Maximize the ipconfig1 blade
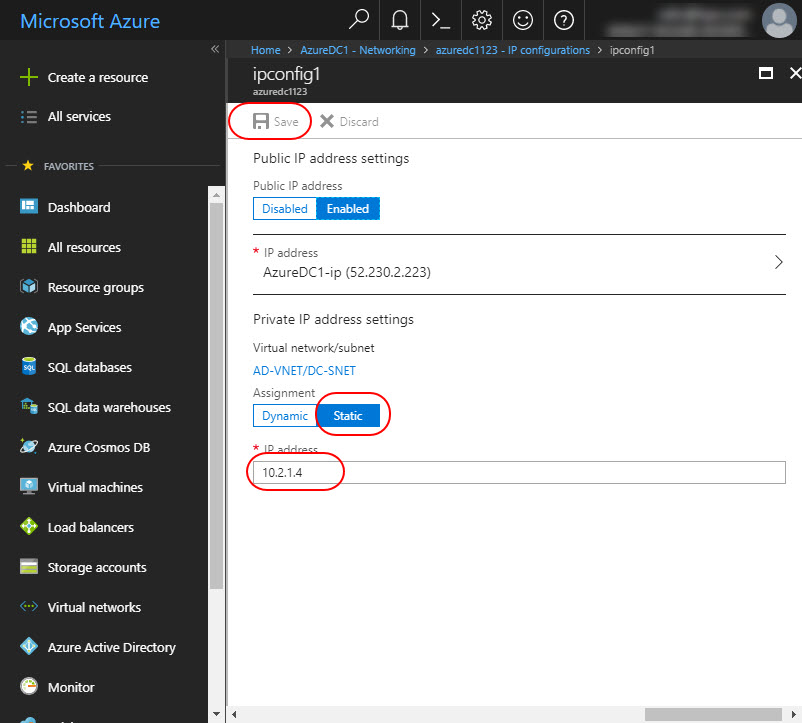The width and height of the screenshot is (802, 723). pyautogui.click(x=766, y=74)
